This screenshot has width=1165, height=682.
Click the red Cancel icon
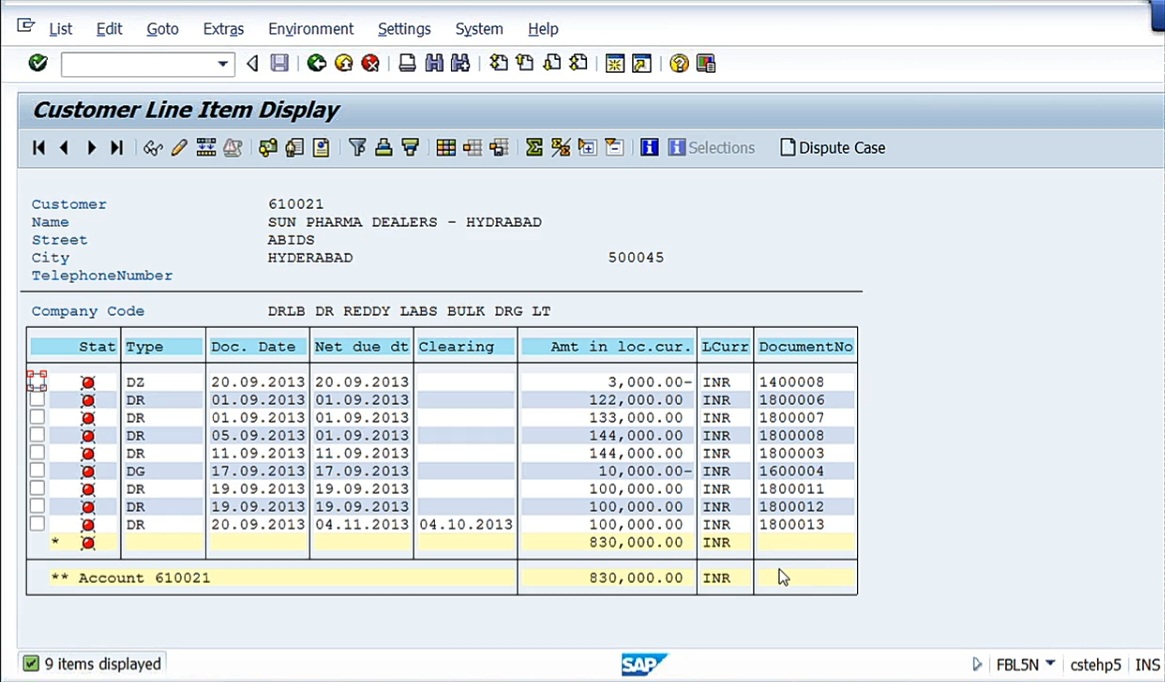pos(370,63)
